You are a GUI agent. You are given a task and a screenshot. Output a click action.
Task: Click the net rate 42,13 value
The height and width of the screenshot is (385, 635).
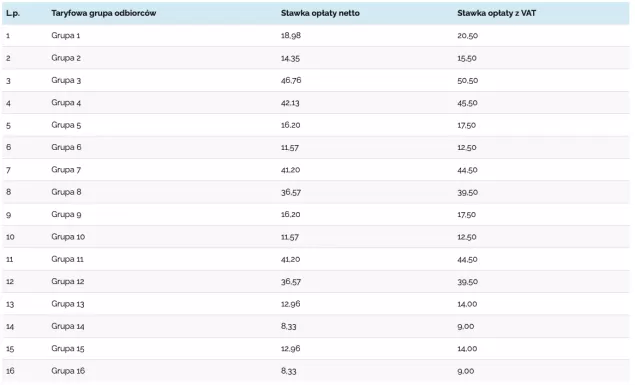pos(290,103)
